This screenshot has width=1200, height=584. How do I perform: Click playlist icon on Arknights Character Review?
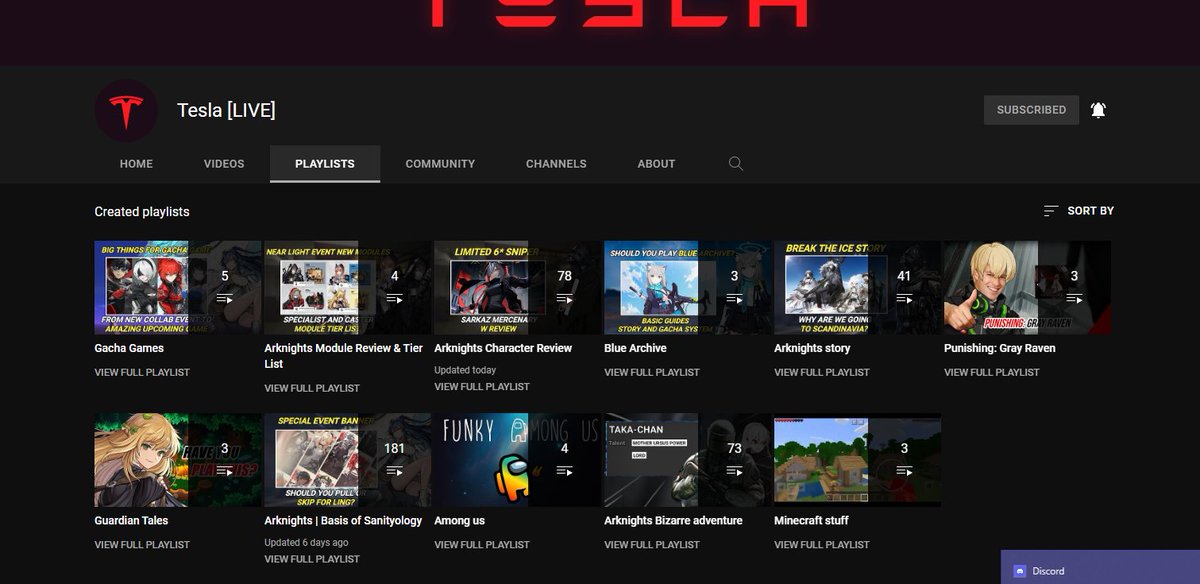point(564,298)
